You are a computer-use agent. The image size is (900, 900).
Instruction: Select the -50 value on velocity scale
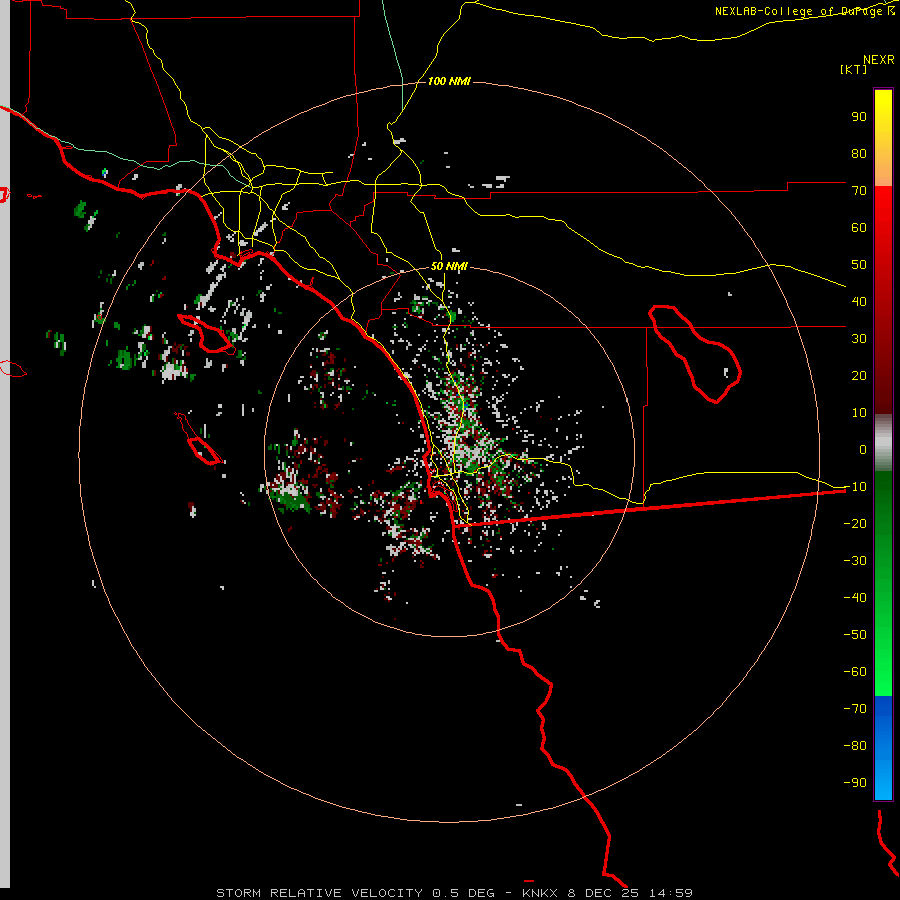pyautogui.click(x=855, y=634)
